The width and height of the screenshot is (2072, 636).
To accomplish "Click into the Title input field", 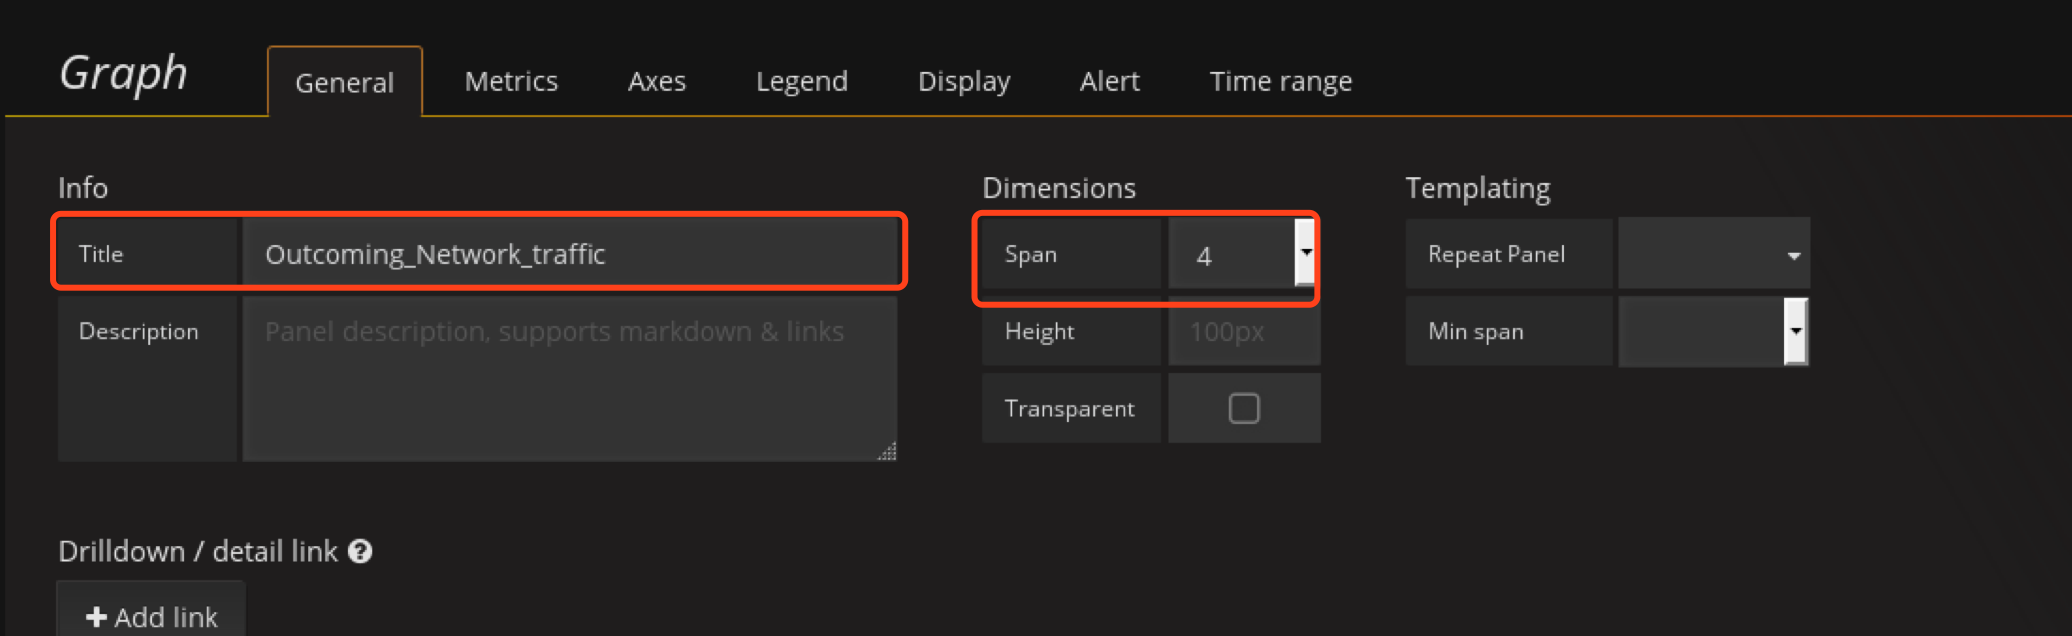I will click(x=568, y=254).
